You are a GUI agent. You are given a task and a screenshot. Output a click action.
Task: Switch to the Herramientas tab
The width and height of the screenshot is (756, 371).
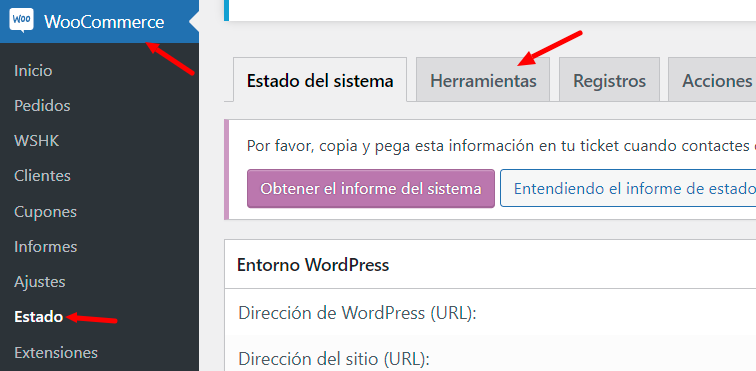tap(483, 80)
